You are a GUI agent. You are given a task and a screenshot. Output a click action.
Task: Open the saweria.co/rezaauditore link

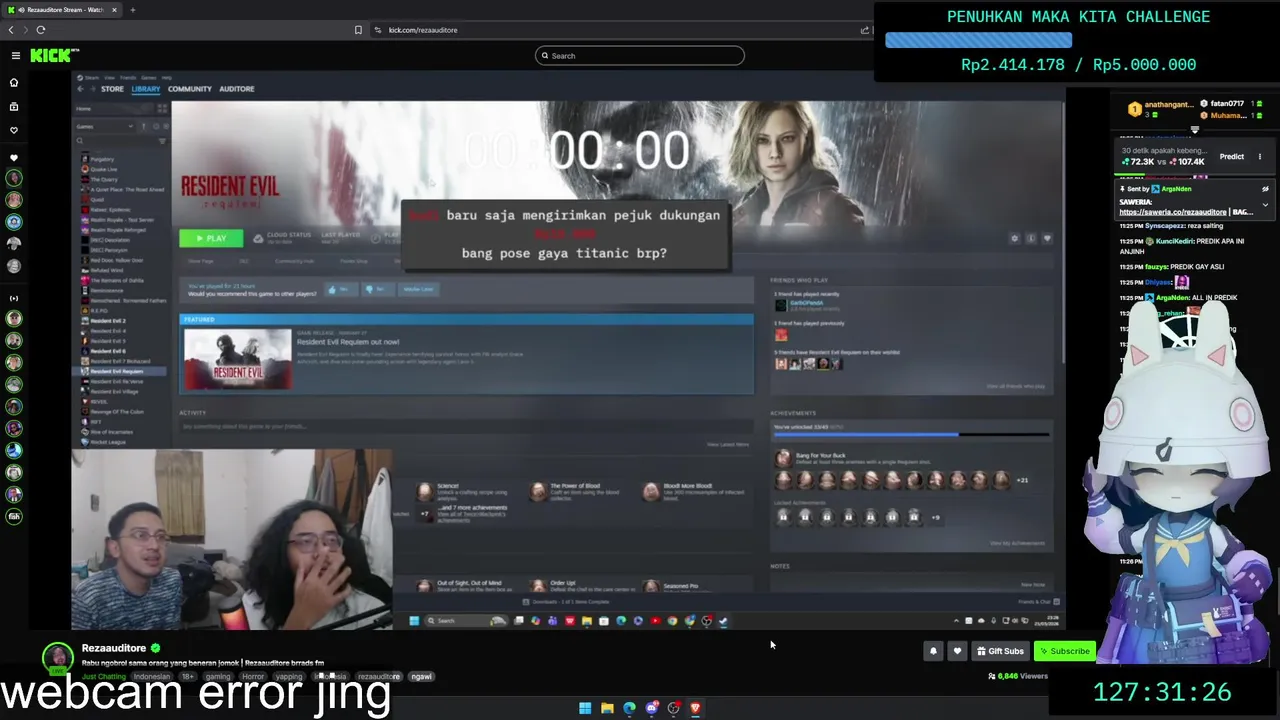point(1173,212)
